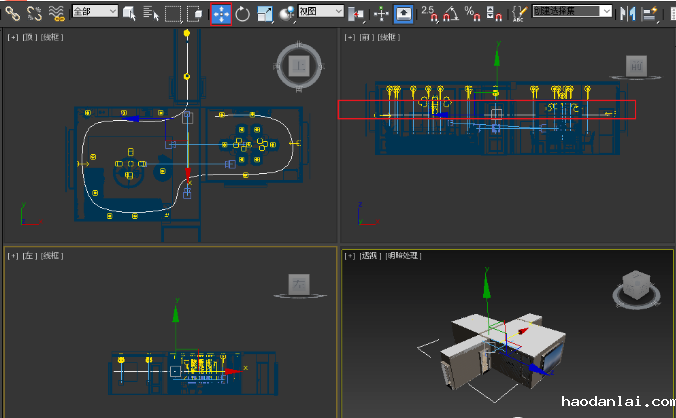Toggle Window/Crossing selection mode
This screenshot has height=418, width=676.
pyautogui.click(x=195, y=13)
